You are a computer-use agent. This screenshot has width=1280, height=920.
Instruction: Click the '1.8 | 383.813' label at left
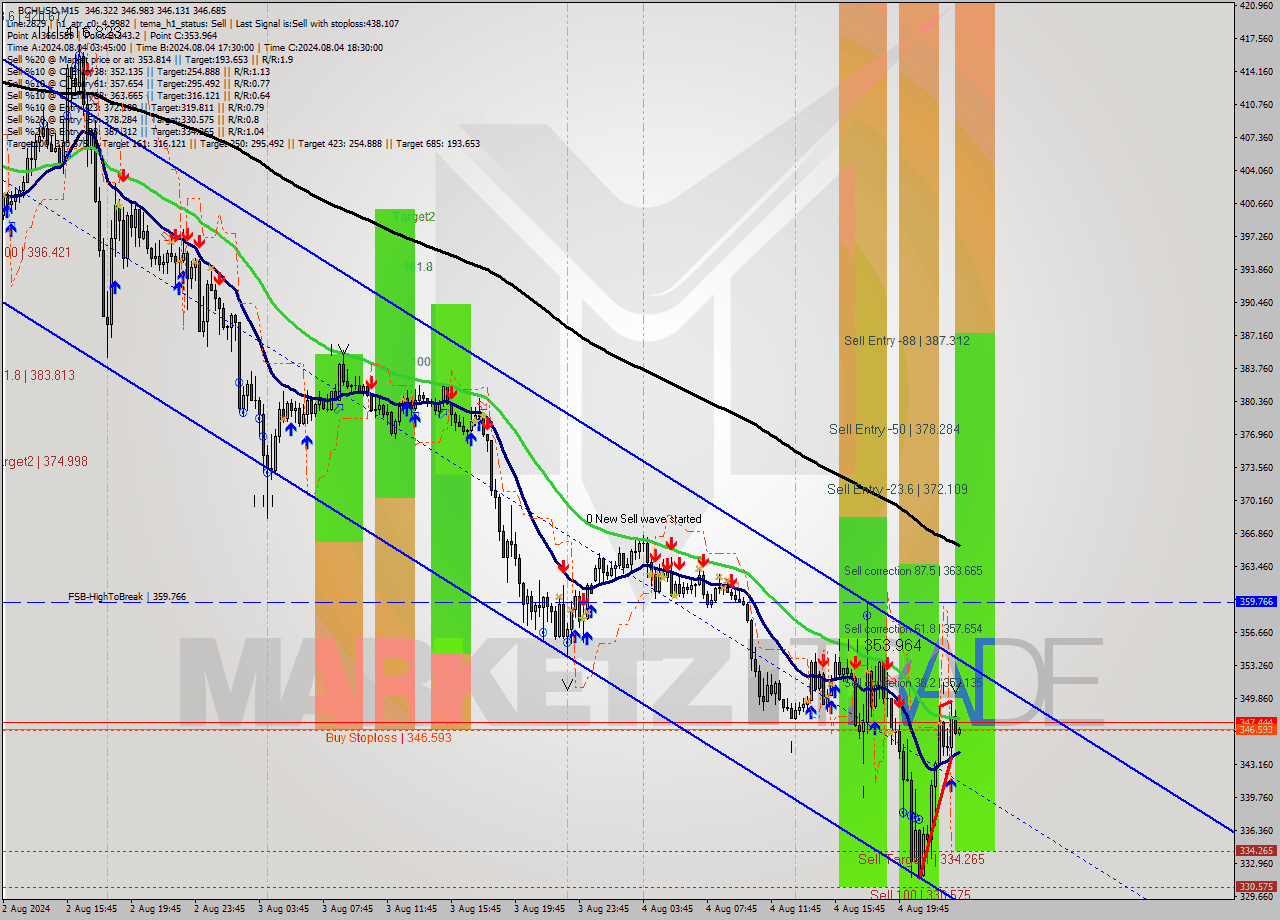(38, 375)
